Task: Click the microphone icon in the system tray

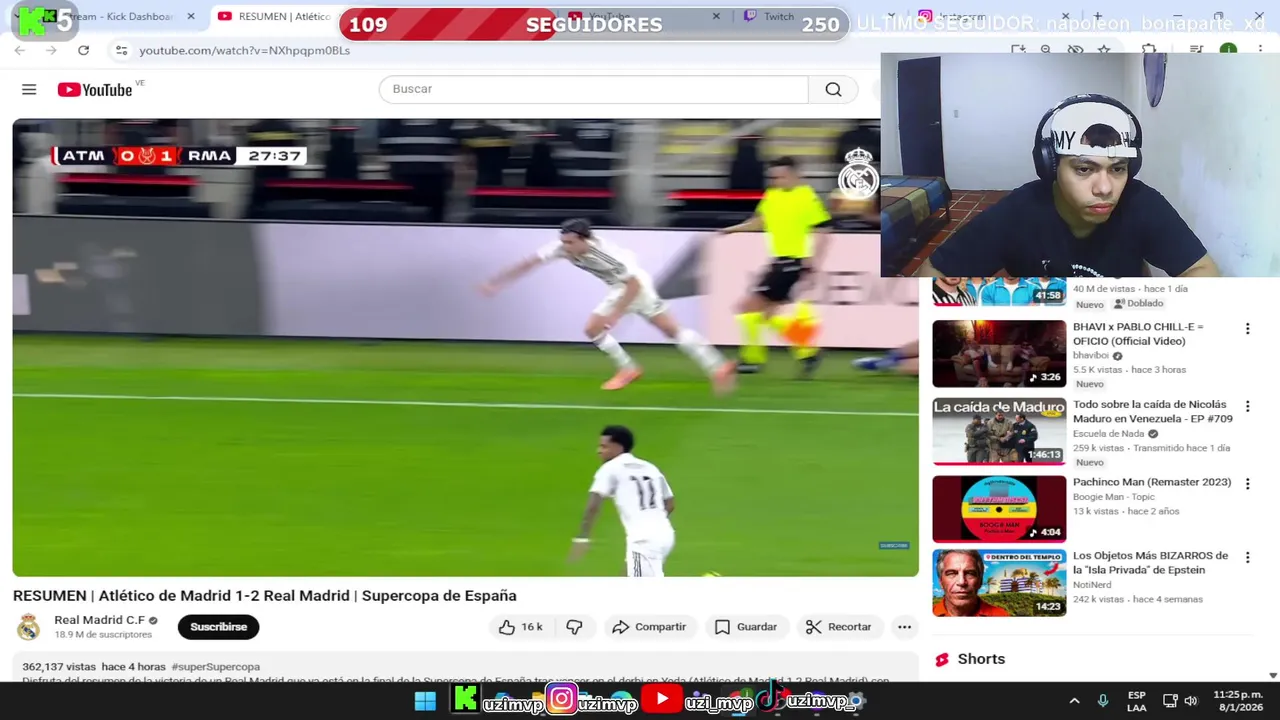Action: coord(1103,701)
